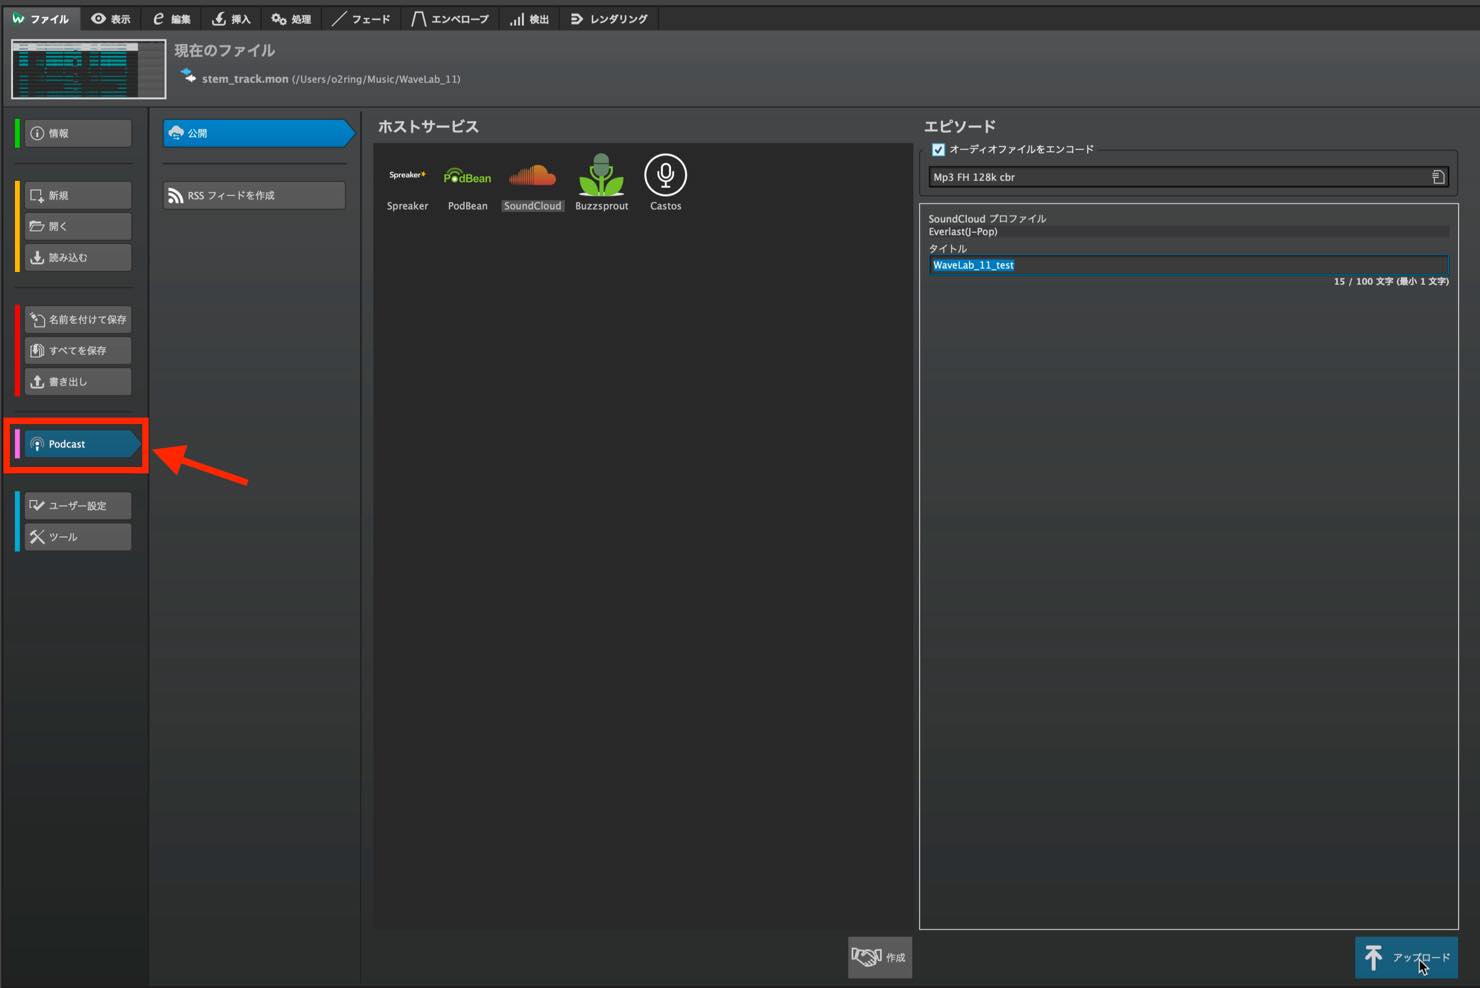Click the 書き出し export button

click(x=78, y=381)
